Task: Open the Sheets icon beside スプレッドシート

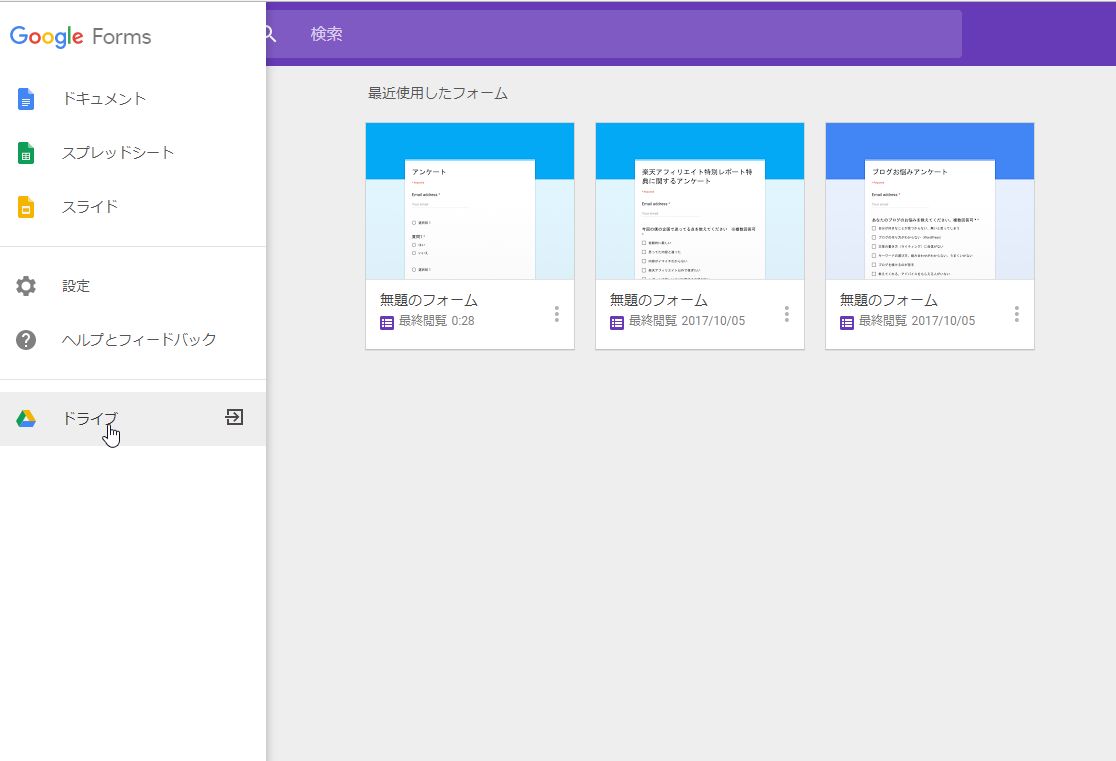Action: click(x=26, y=153)
